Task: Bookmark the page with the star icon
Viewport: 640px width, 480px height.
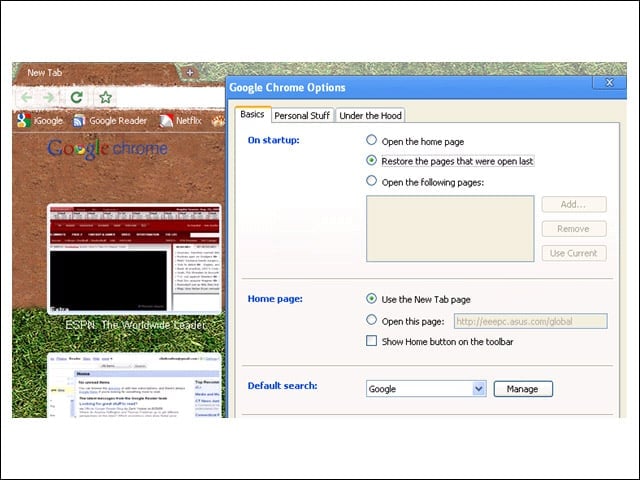Action: tap(105, 97)
